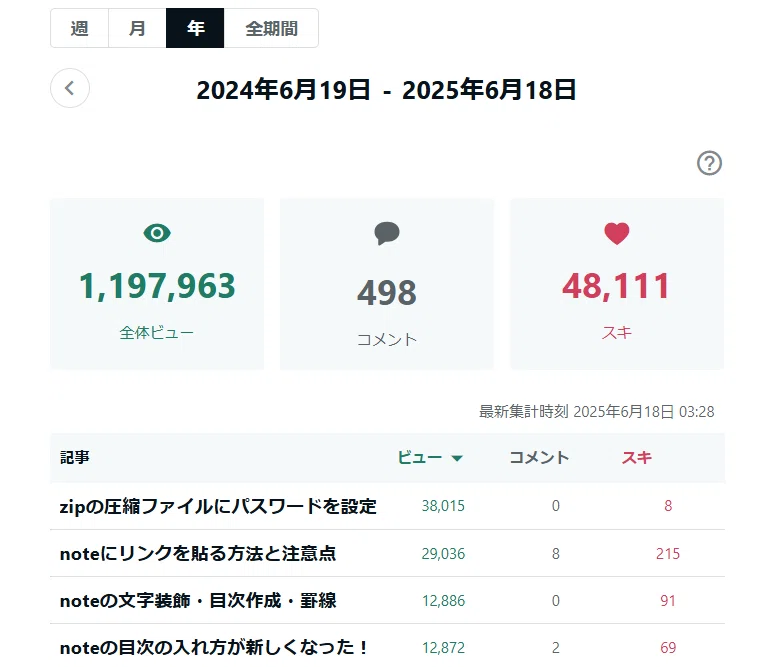Click the likes count 91
769x667 pixels.
668,601
